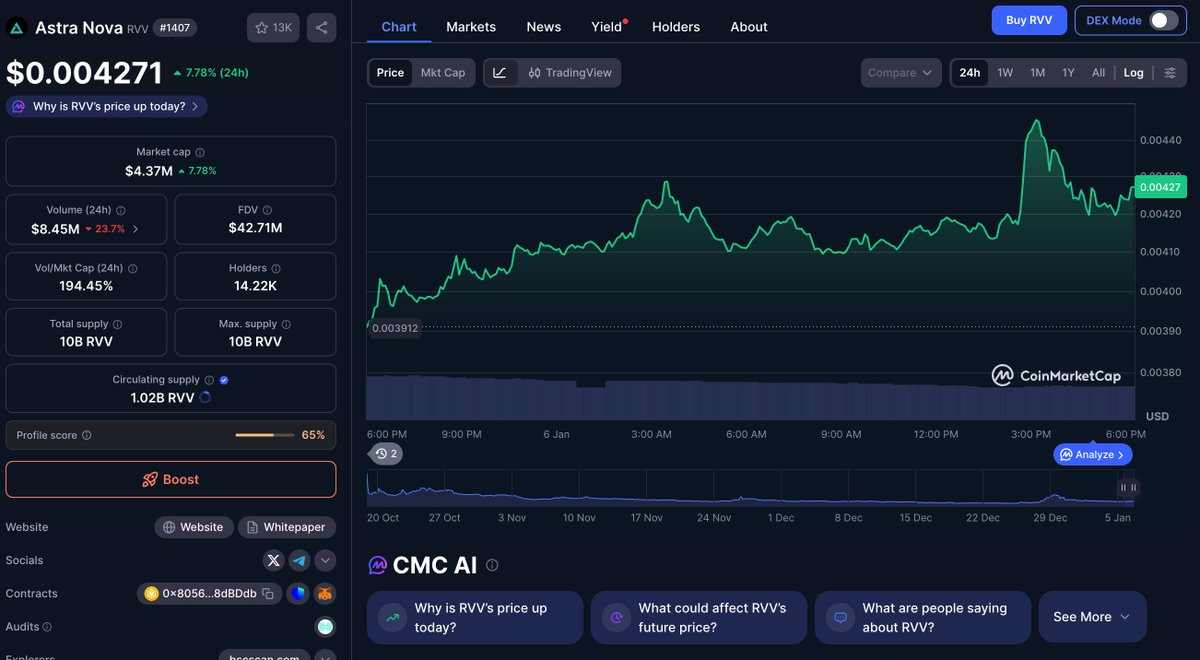Click the Max. supply info icon
The width and height of the screenshot is (1200, 660).
(x=286, y=324)
